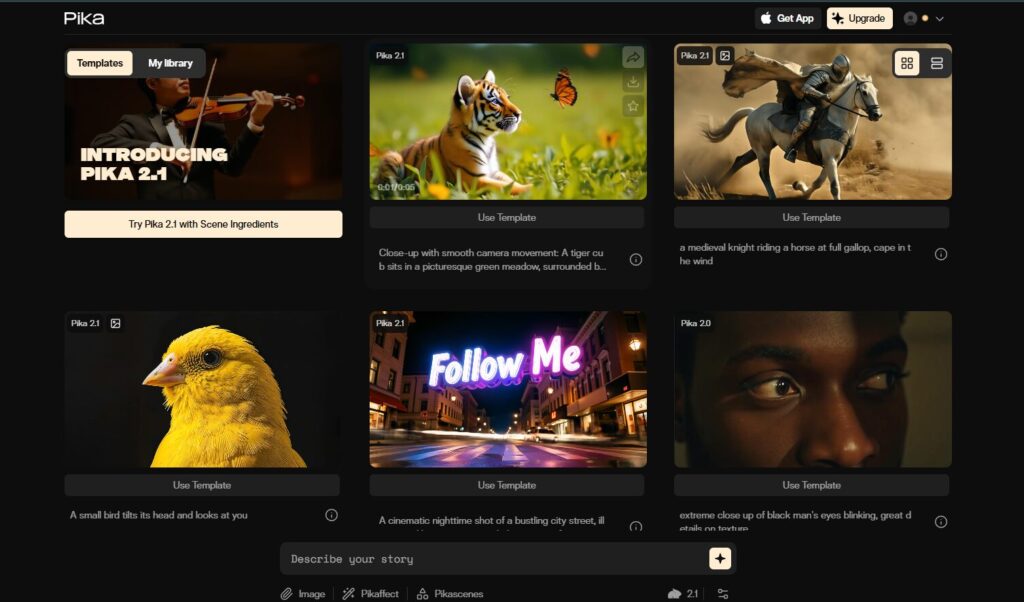Open the 2.1 model version selector
Viewport: 1024px width, 602px height.
coord(683,594)
